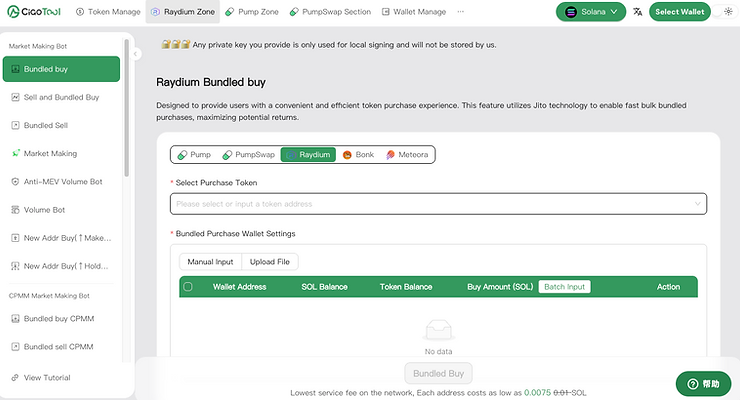
Task: Select Bundled buy in sidebar
Action: 61,69
